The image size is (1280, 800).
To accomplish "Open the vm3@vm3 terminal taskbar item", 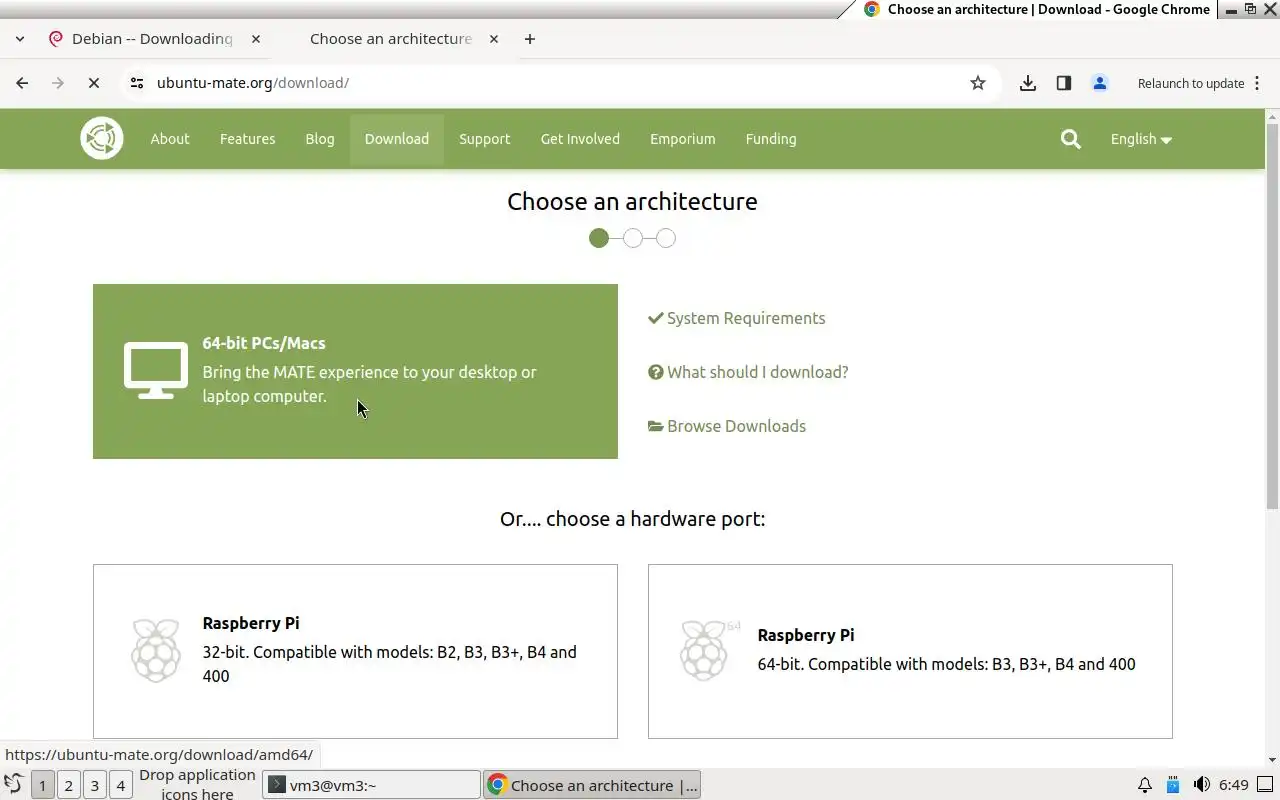I will [x=371, y=785].
